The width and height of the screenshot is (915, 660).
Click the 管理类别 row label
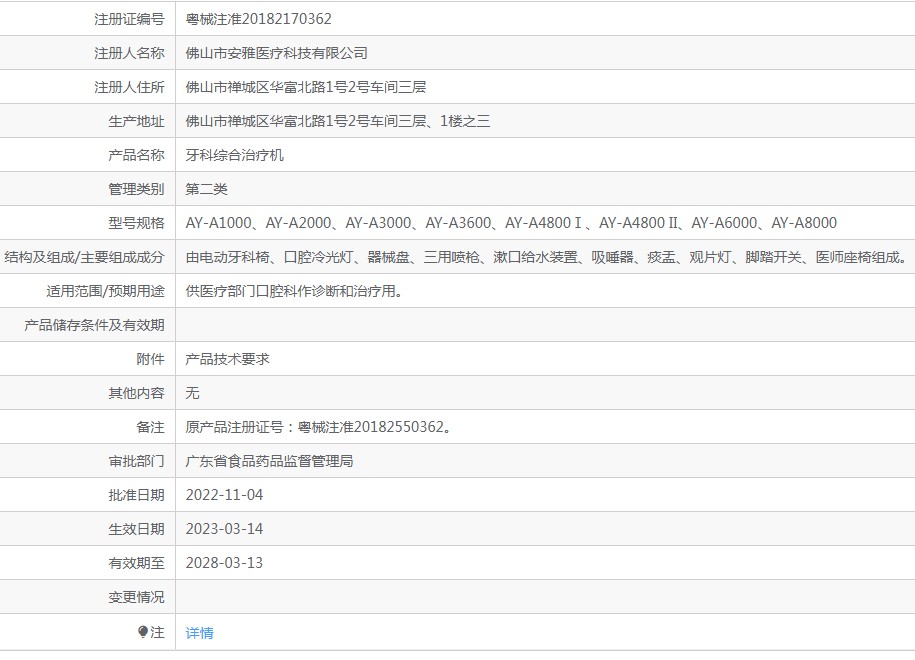(x=137, y=189)
